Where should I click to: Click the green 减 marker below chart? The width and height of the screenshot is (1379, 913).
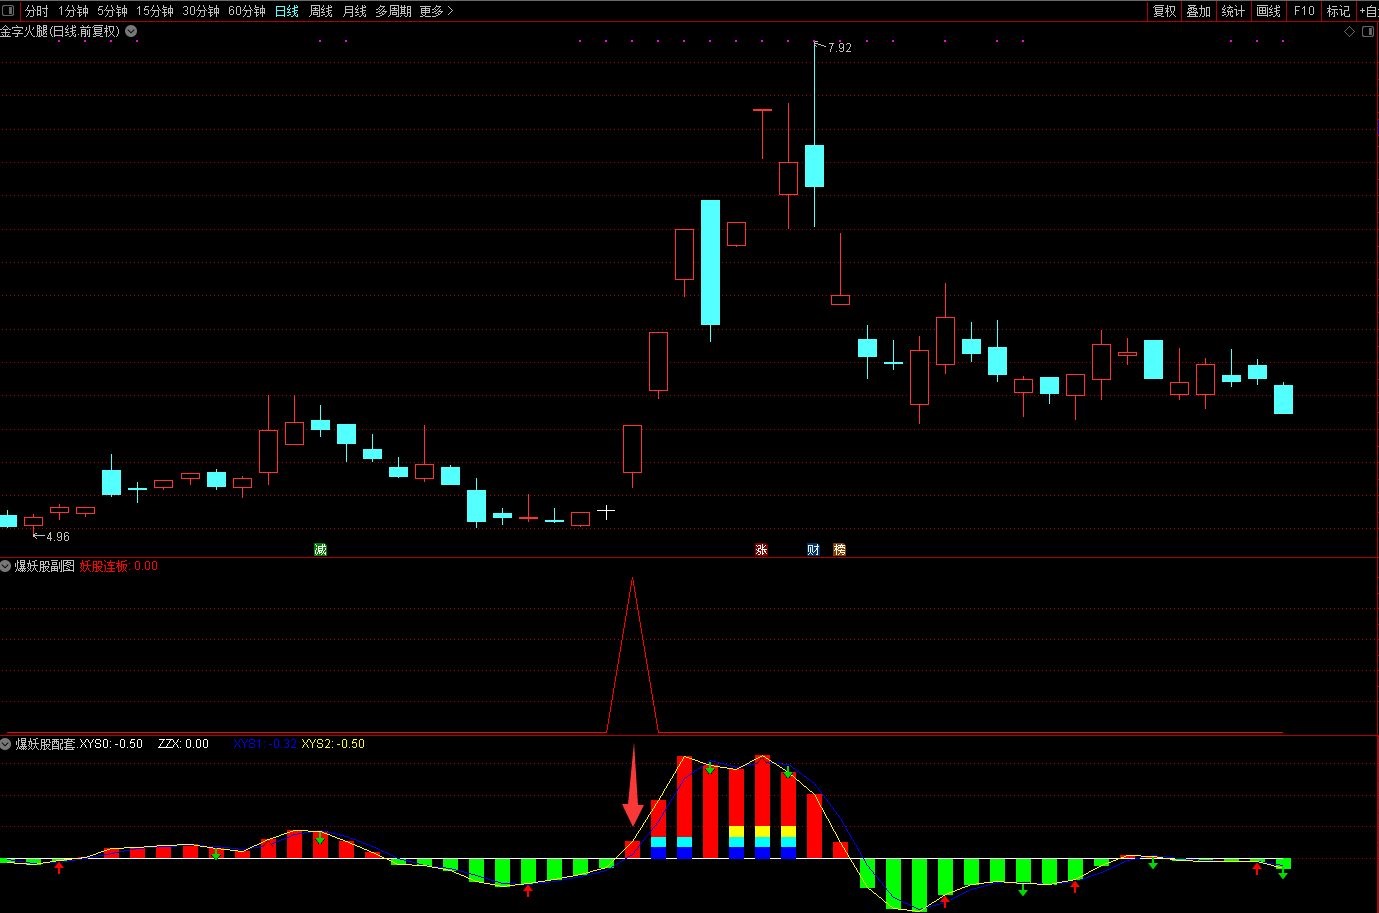[x=320, y=549]
